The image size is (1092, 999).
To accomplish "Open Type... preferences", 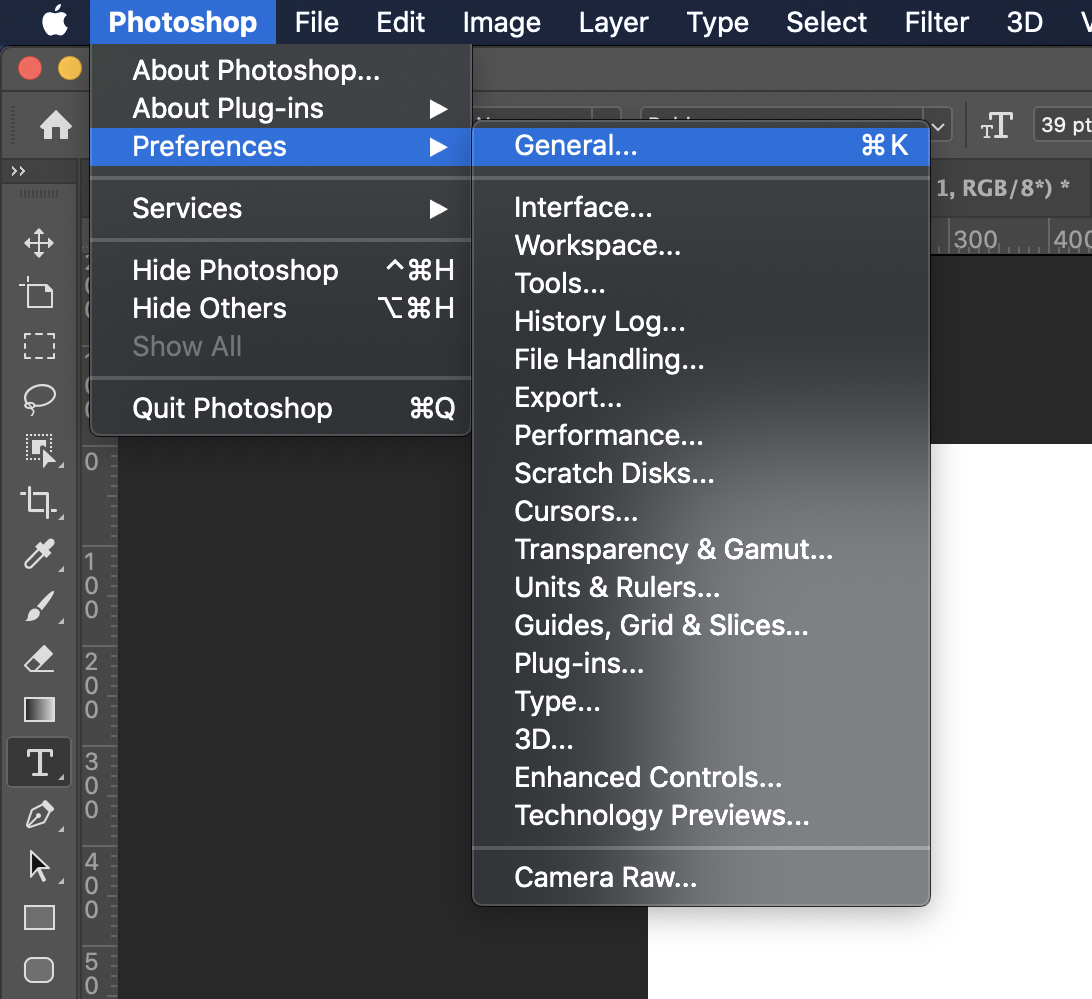I will [x=701, y=702].
